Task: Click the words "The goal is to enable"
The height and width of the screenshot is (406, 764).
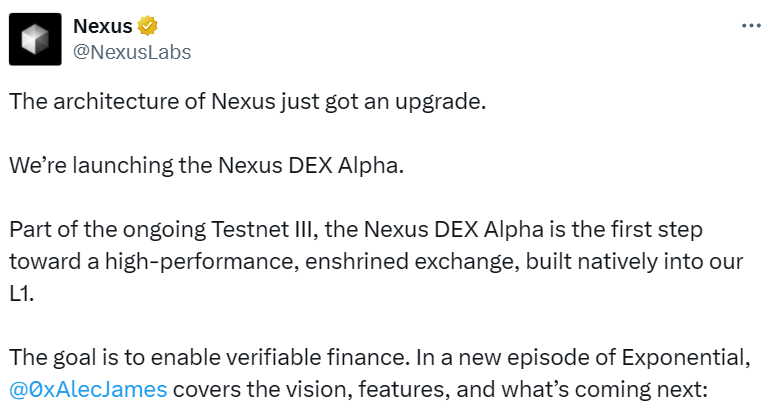Action: tap(98, 359)
